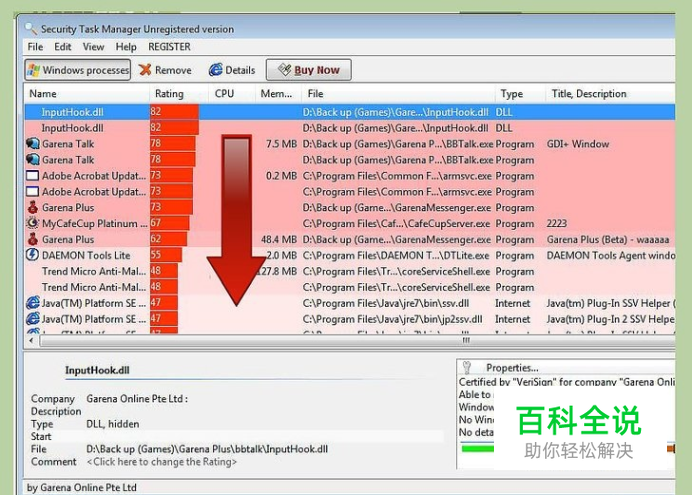Click the InputHook.dll heading in details pane
The image size is (692, 495).
tap(97, 370)
